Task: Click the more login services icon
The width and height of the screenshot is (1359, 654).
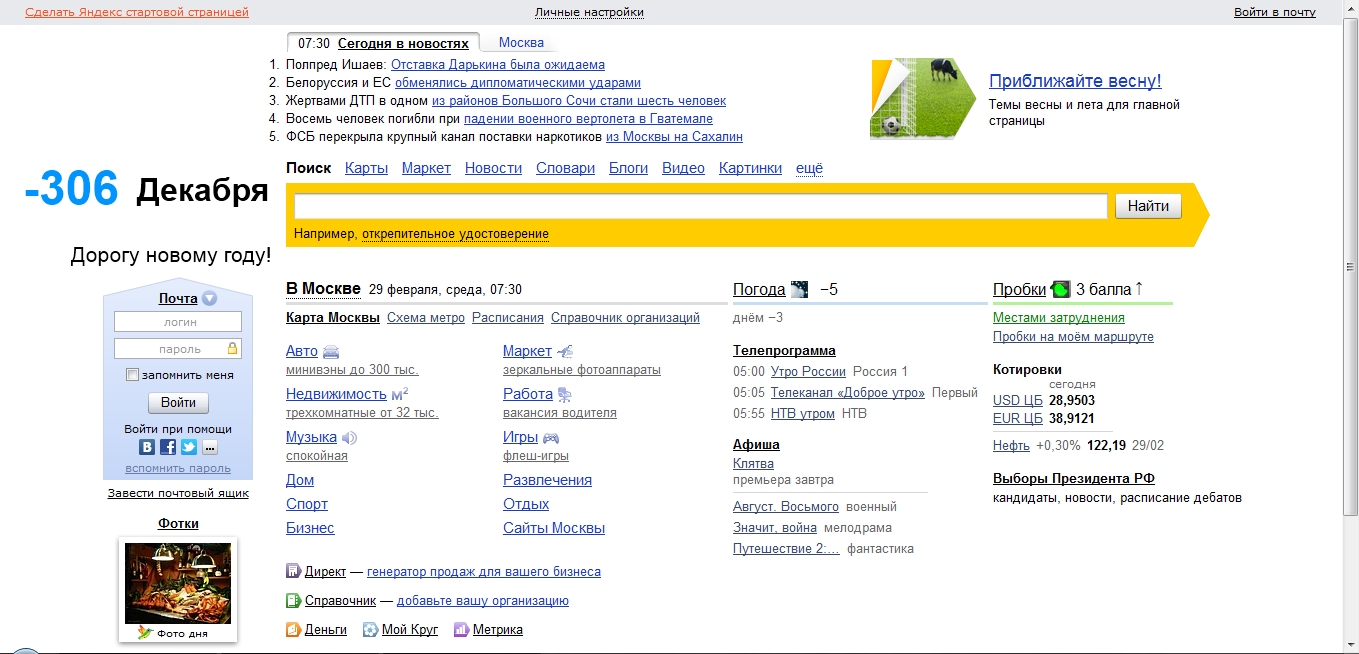Action: tap(210, 447)
